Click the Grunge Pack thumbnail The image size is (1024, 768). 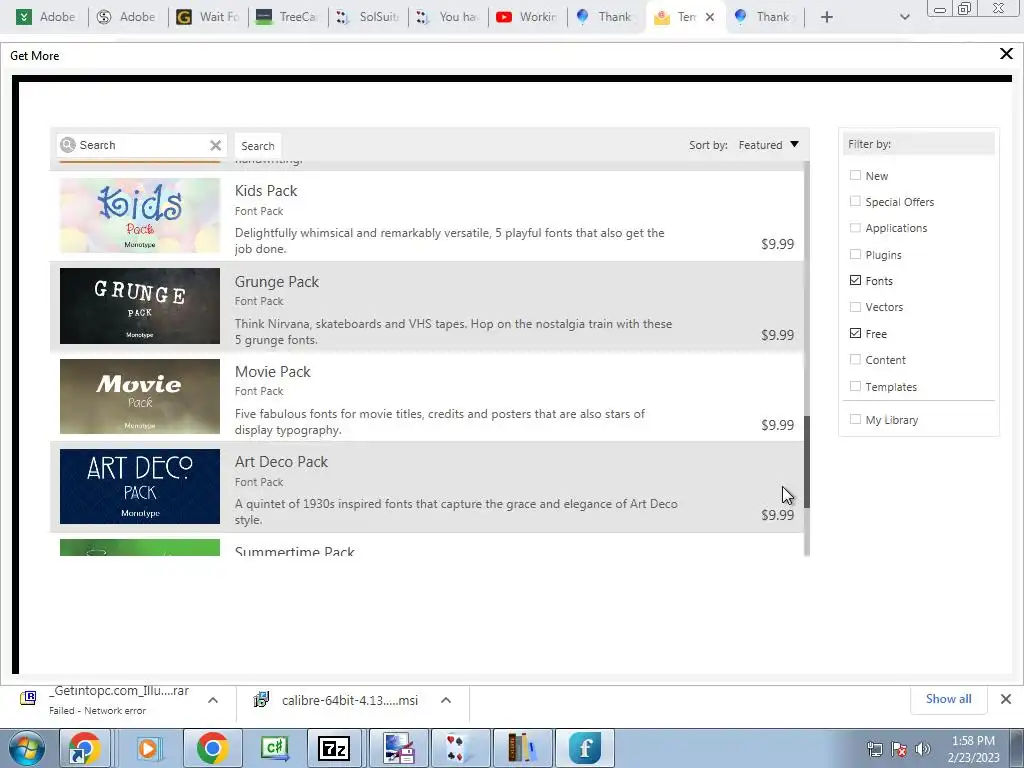[140, 306]
